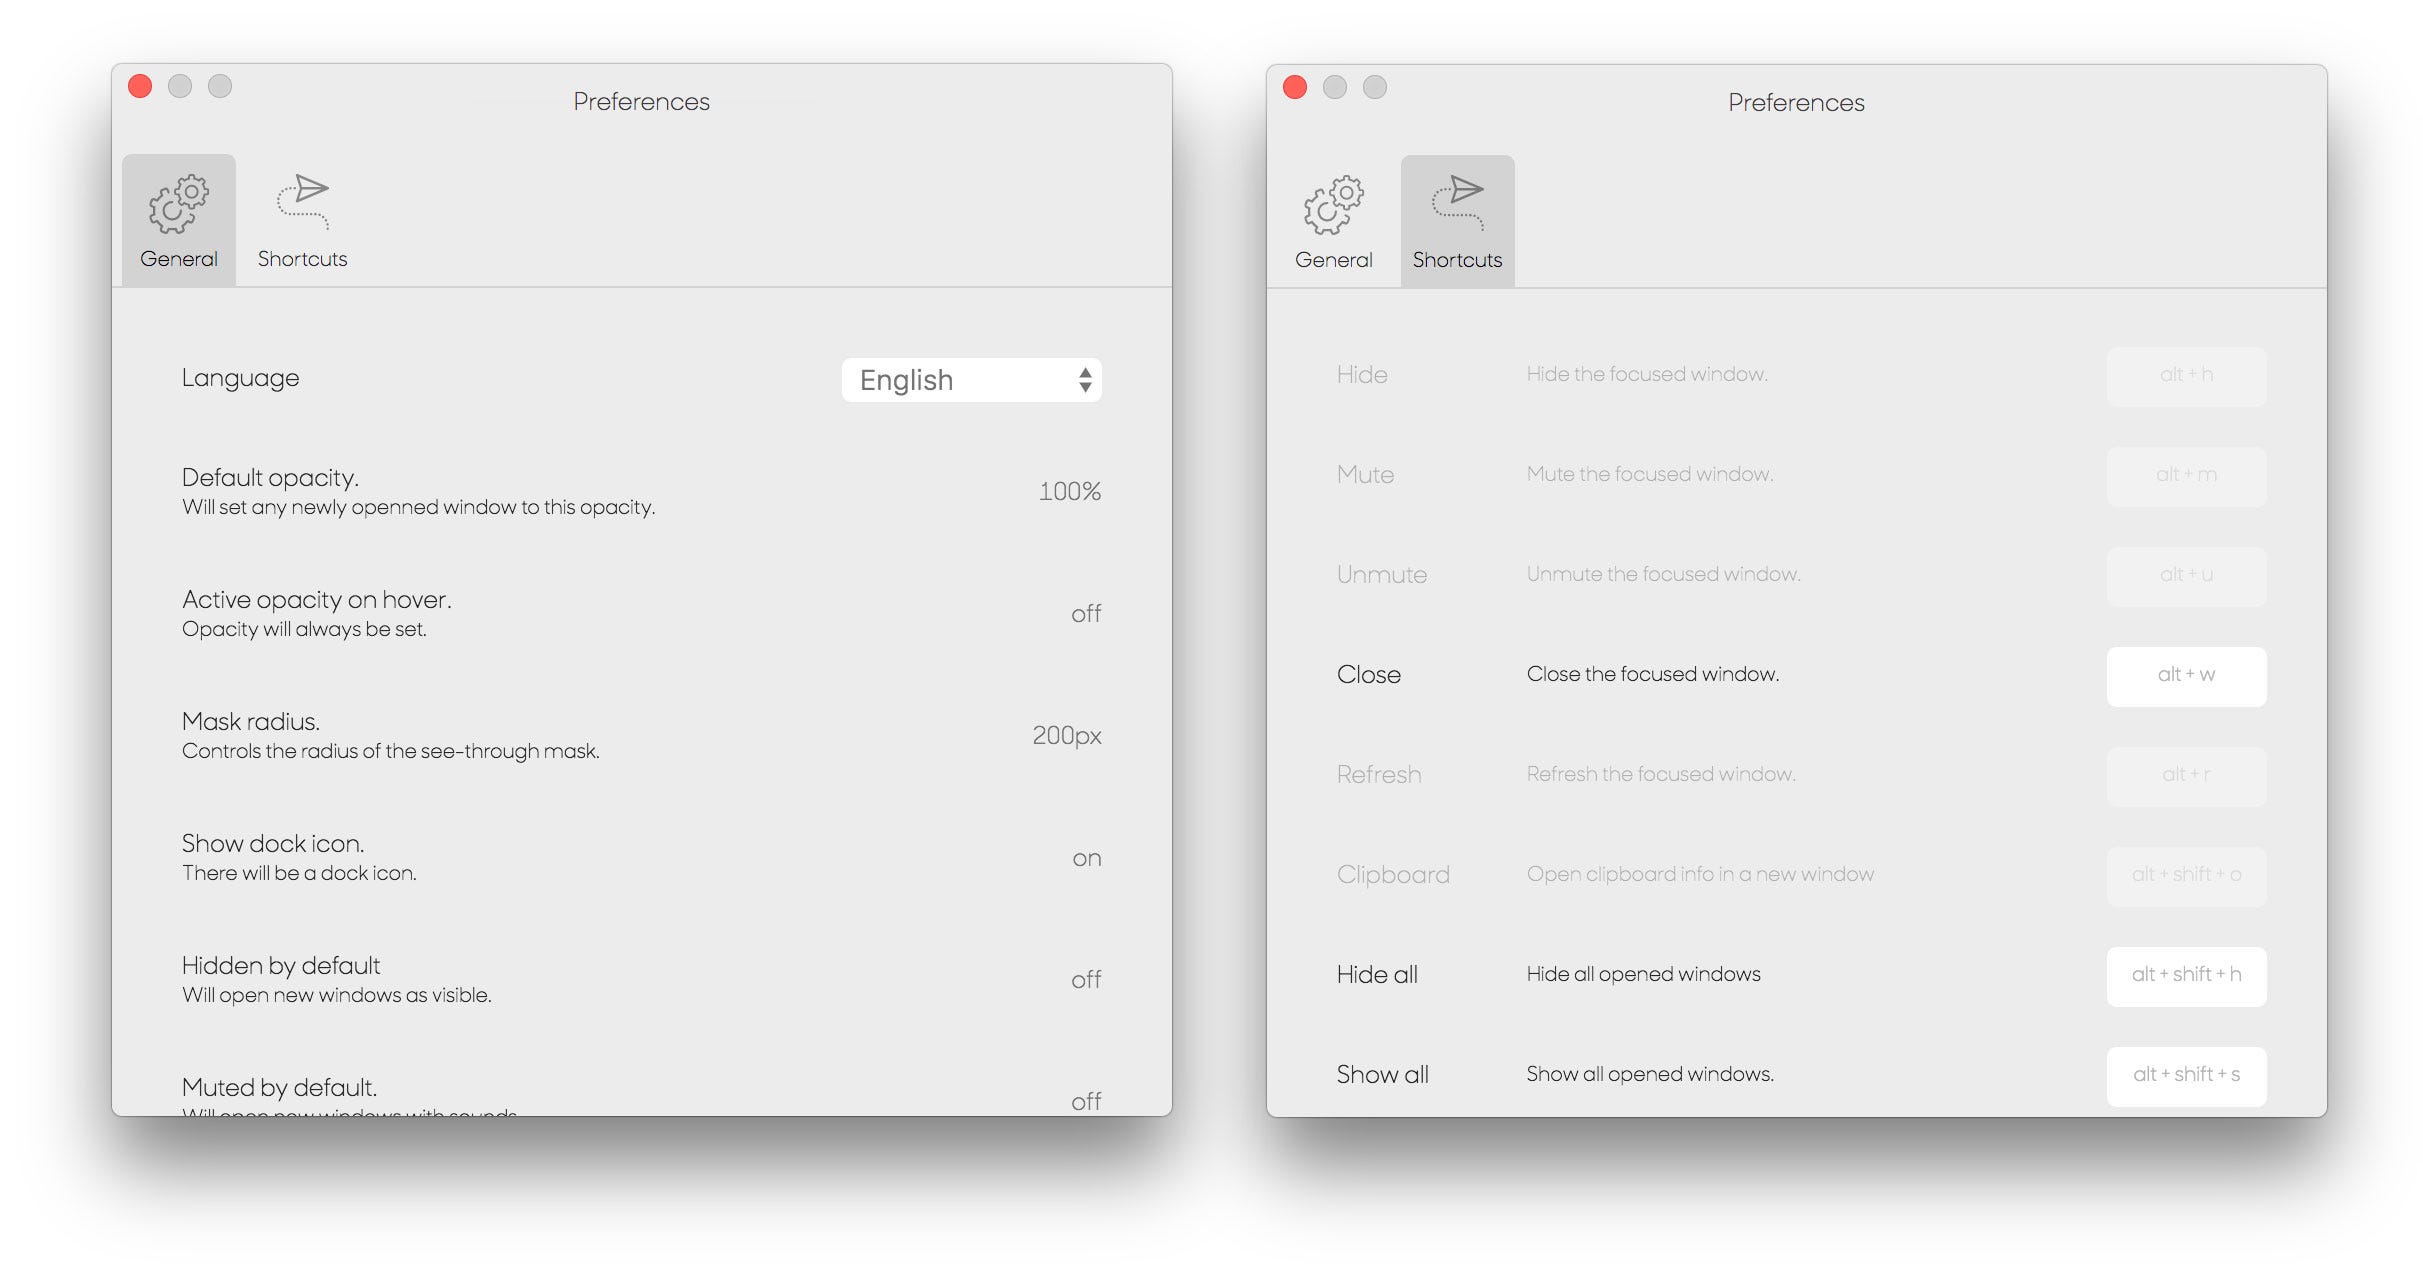Image resolution: width=2423 pixels, height=1276 pixels.
Task: Toggle the Active opacity on hover setting
Action: coord(1086,614)
